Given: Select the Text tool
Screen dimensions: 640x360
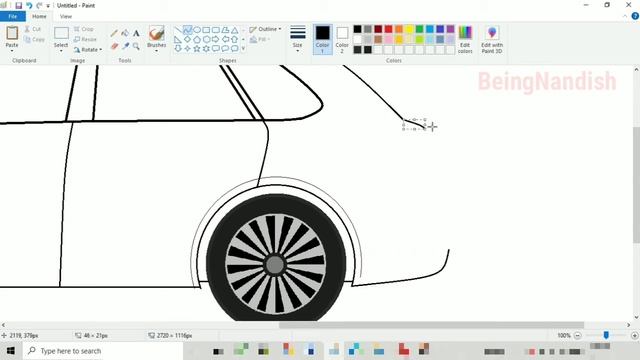Looking at the screenshot, I should click(136, 33).
